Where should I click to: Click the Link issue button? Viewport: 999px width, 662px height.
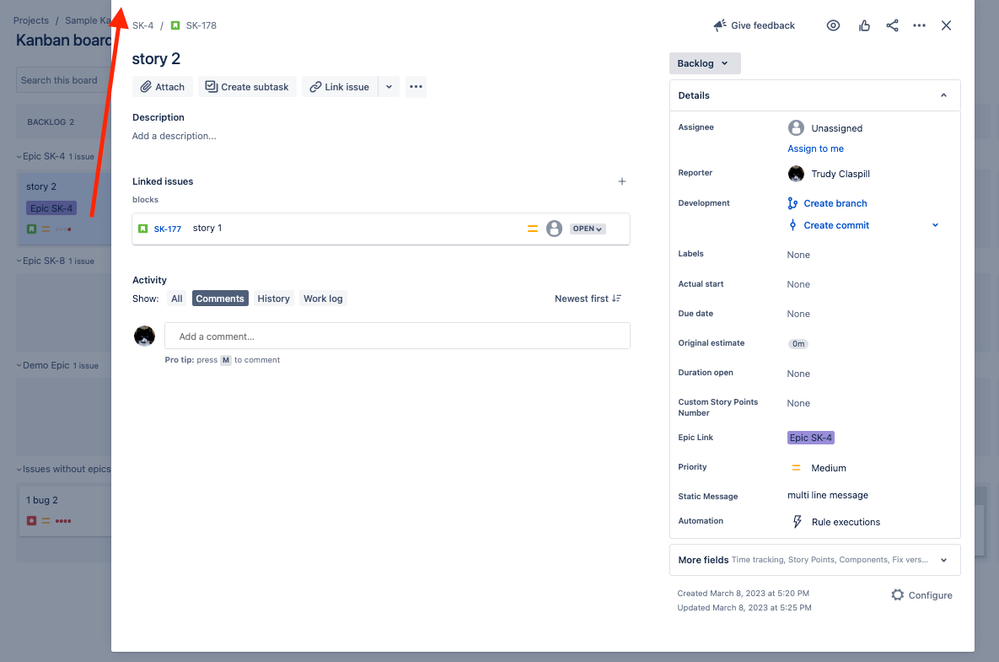point(340,87)
